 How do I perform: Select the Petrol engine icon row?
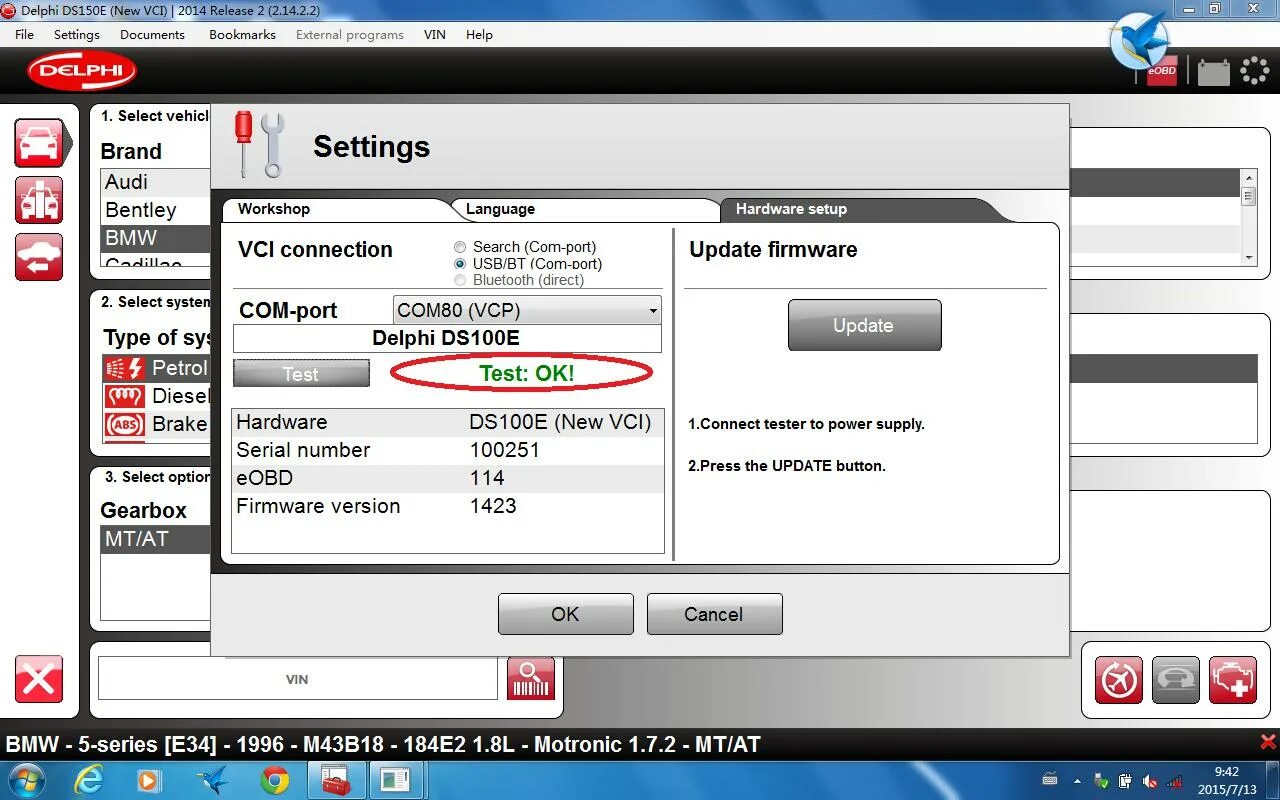click(x=156, y=368)
